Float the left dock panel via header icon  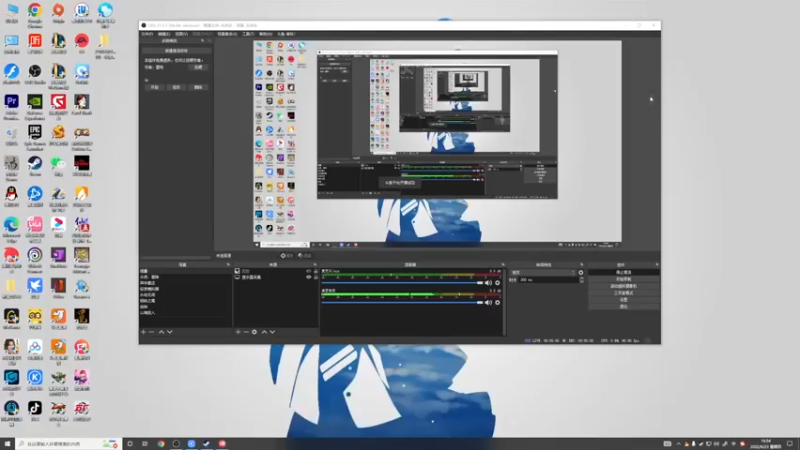[x=202, y=41]
